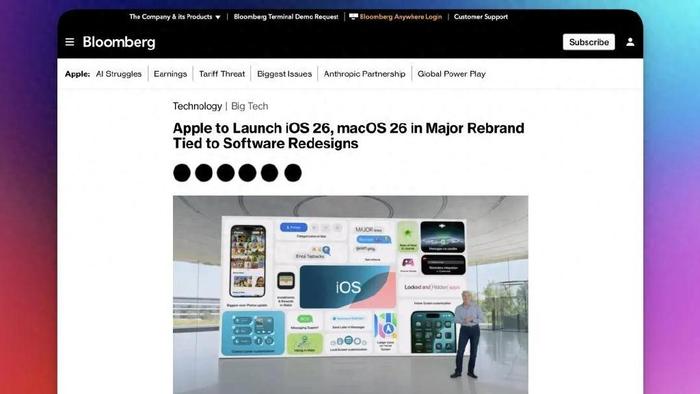The image size is (700, 394).
Task: Click the Big Tech category link
Action: [x=250, y=106]
